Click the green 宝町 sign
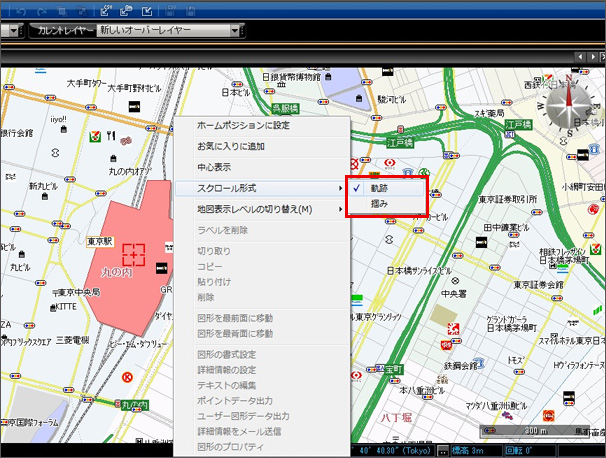 click(393, 369)
